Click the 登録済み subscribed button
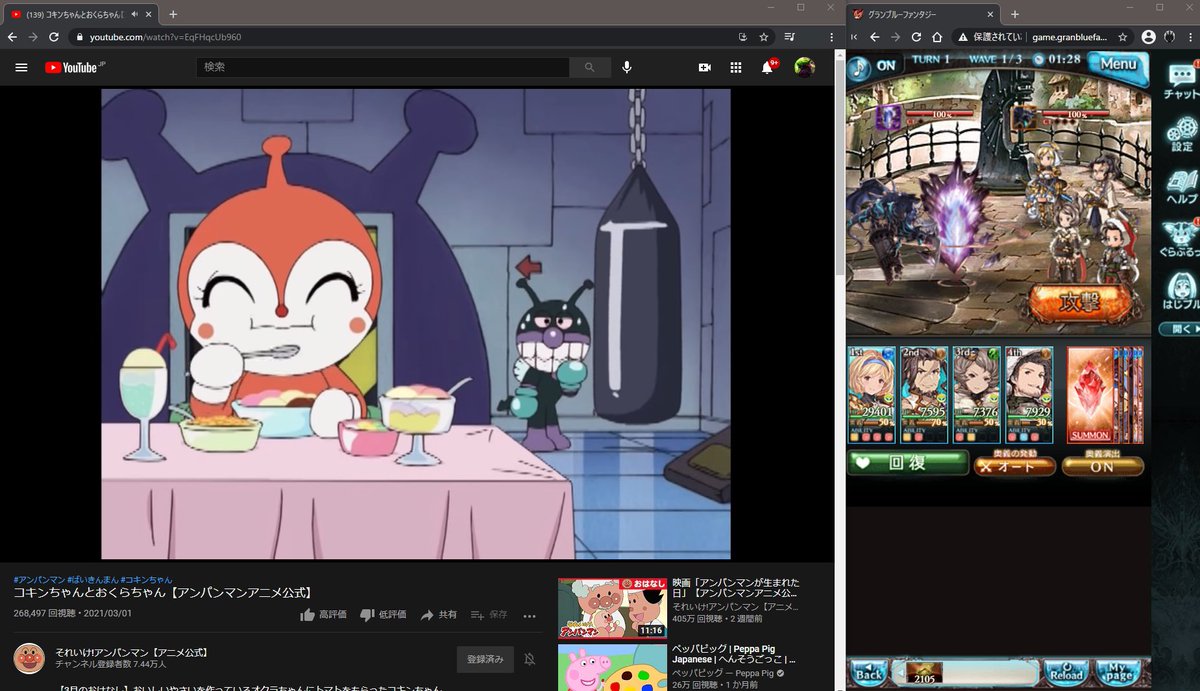 pyautogui.click(x=486, y=659)
